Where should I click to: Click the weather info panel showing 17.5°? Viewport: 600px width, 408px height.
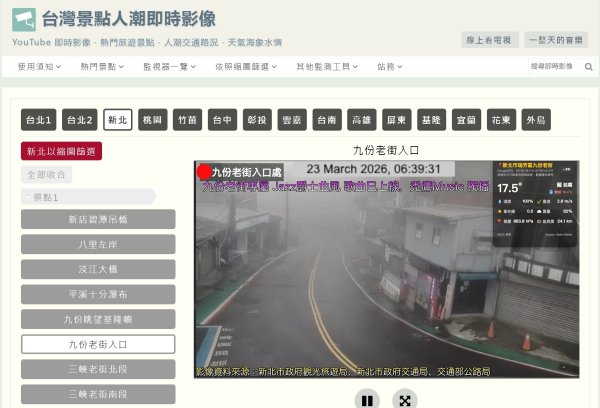[x=535, y=203]
